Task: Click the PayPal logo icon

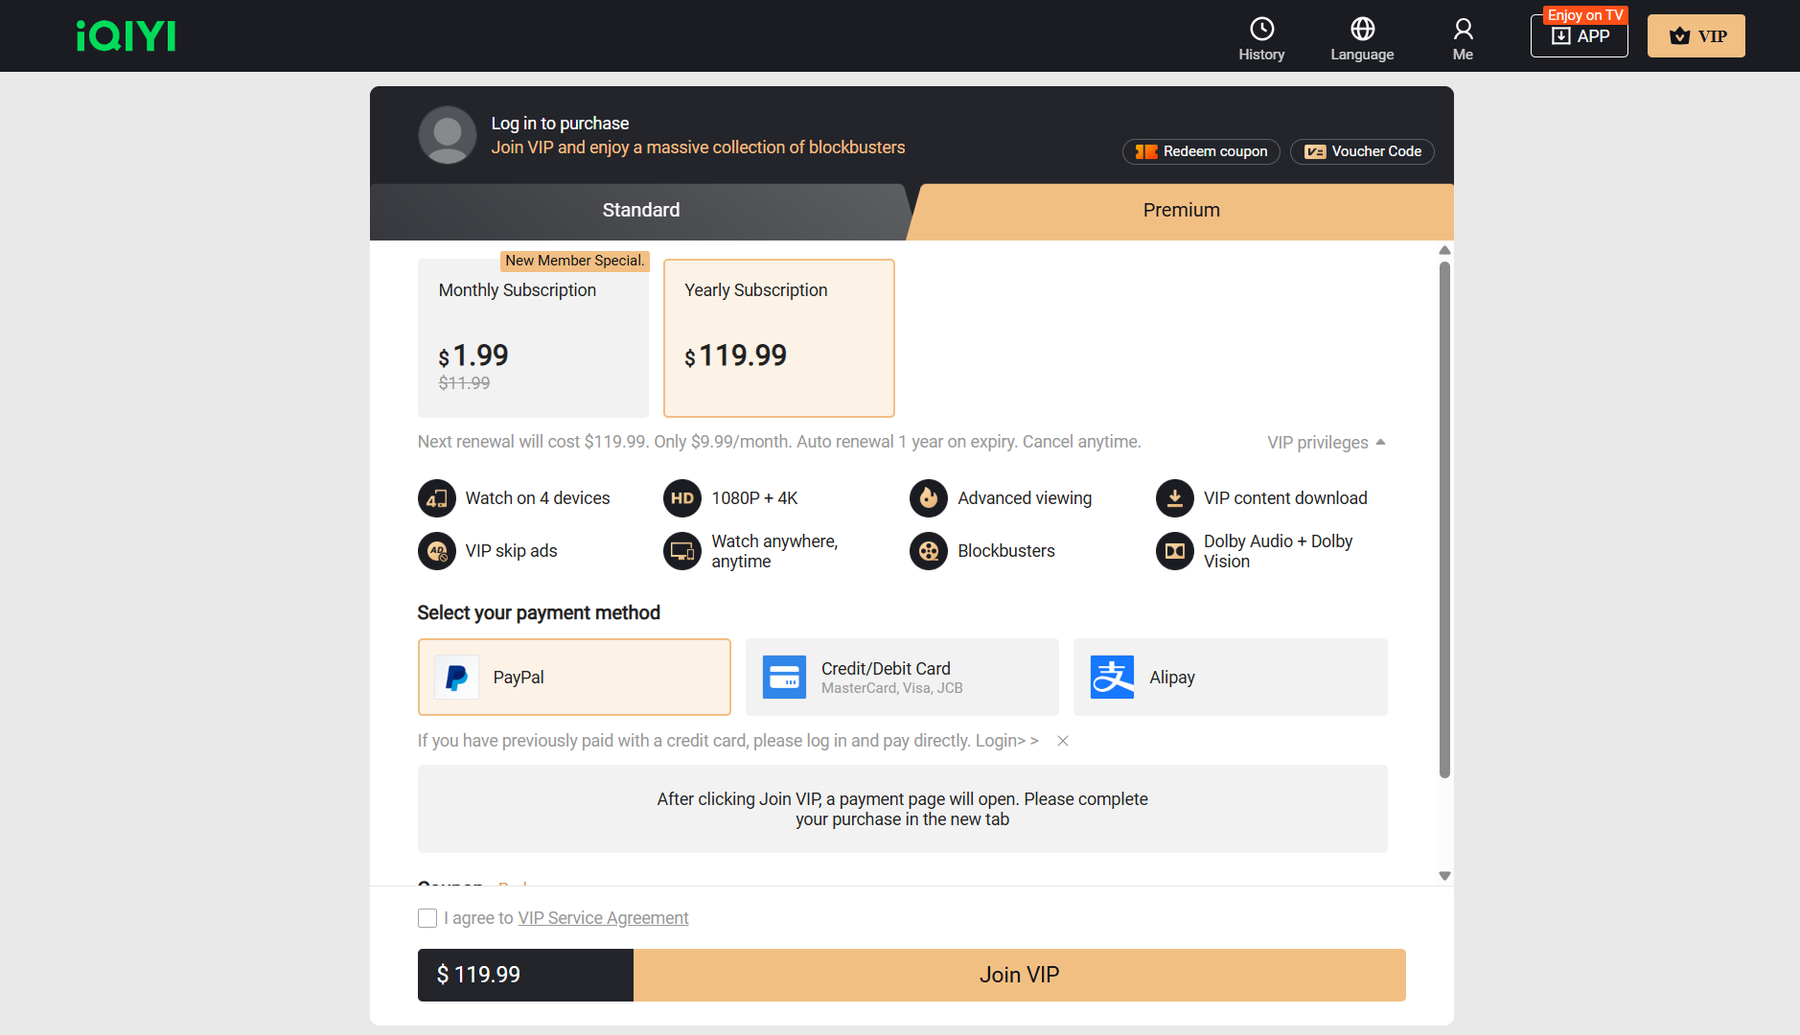Action: (x=456, y=677)
